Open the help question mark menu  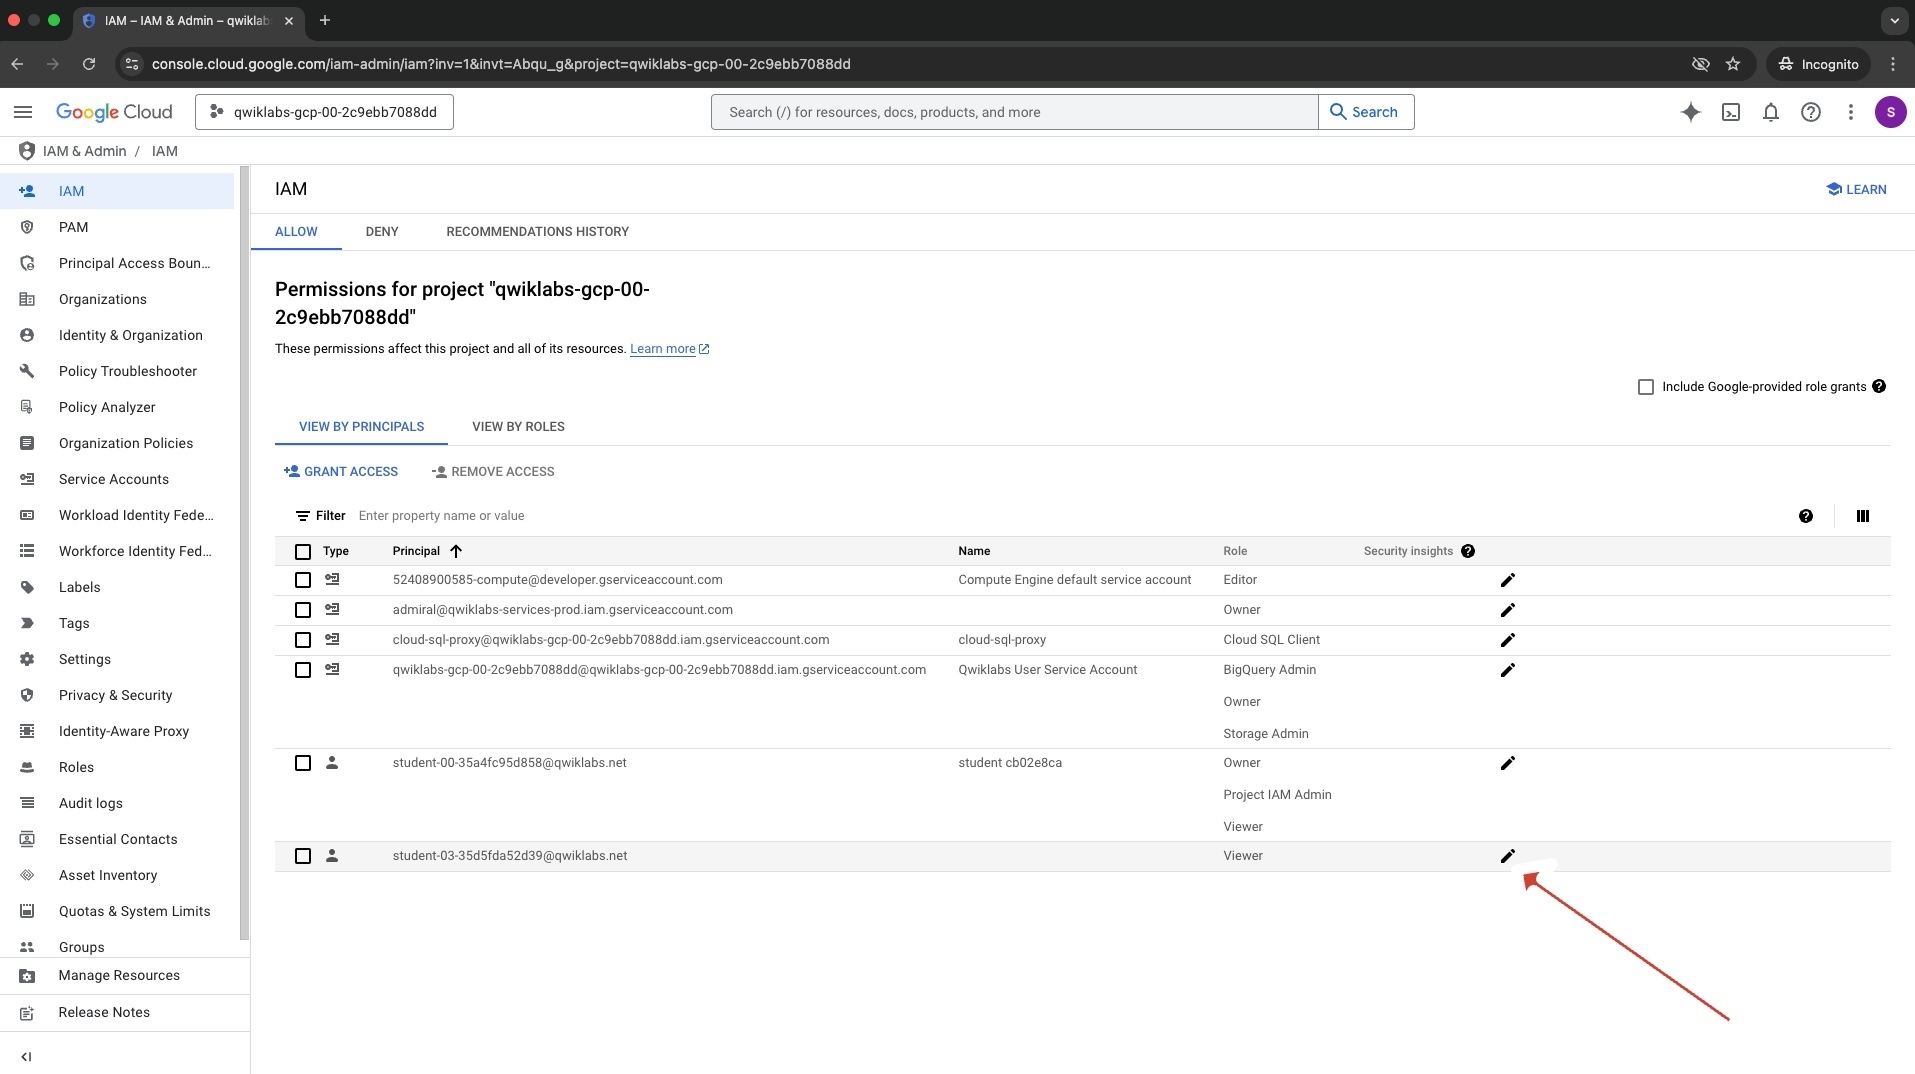click(x=1810, y=112)
